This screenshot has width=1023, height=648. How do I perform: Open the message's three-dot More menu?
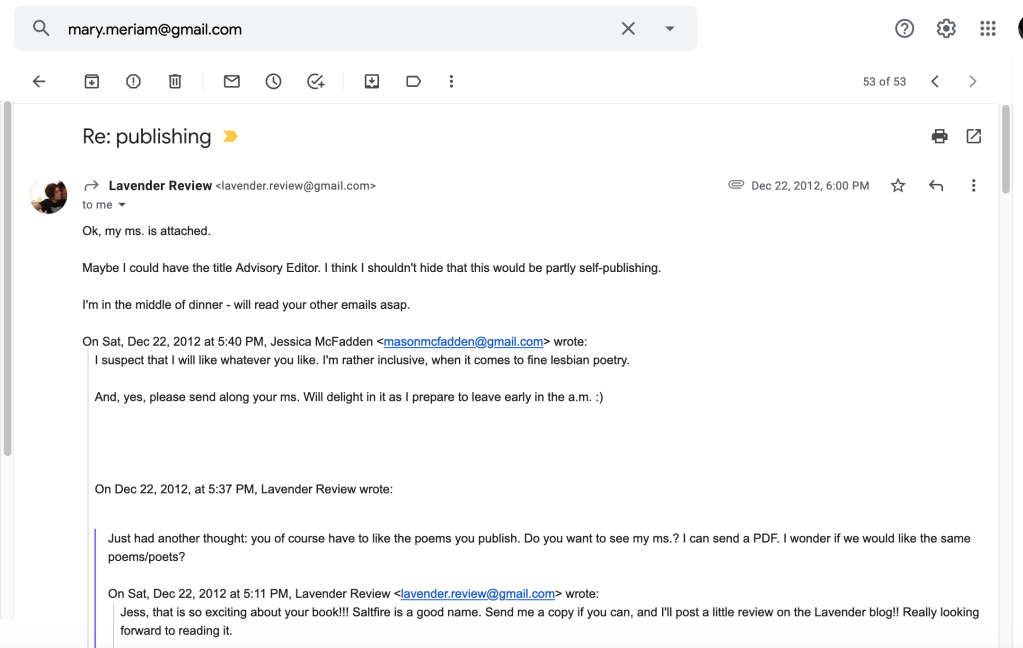973,186
